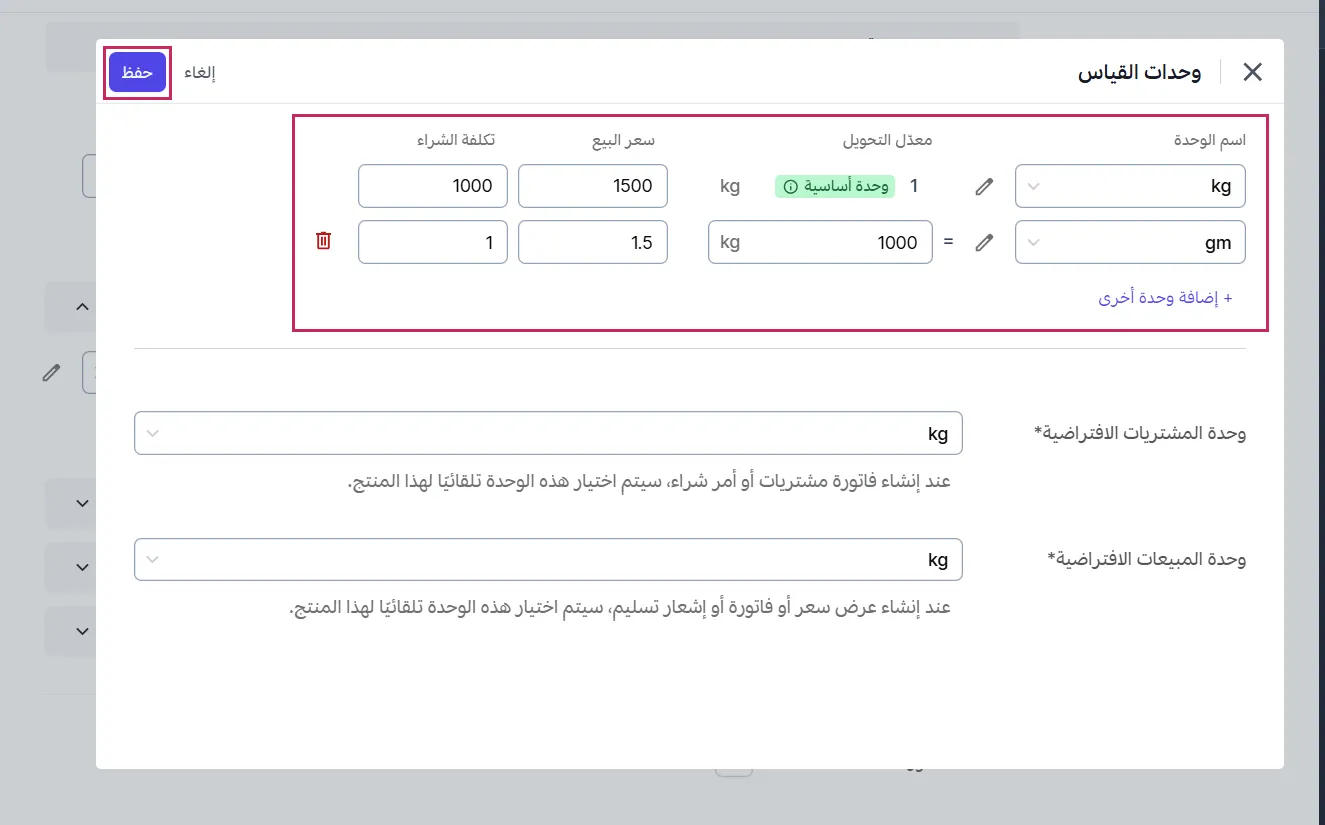Click the pencil icon on the background page

(52, 372)
